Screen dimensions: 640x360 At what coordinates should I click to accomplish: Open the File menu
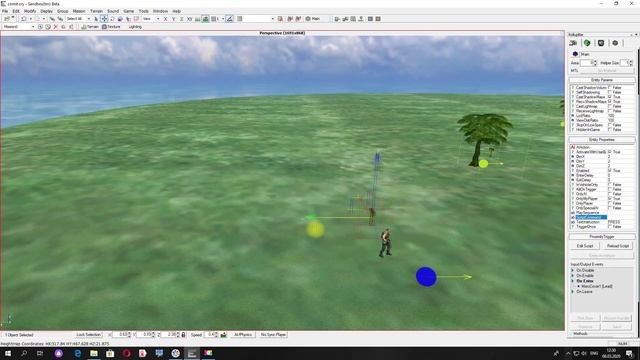click(5, 11)
